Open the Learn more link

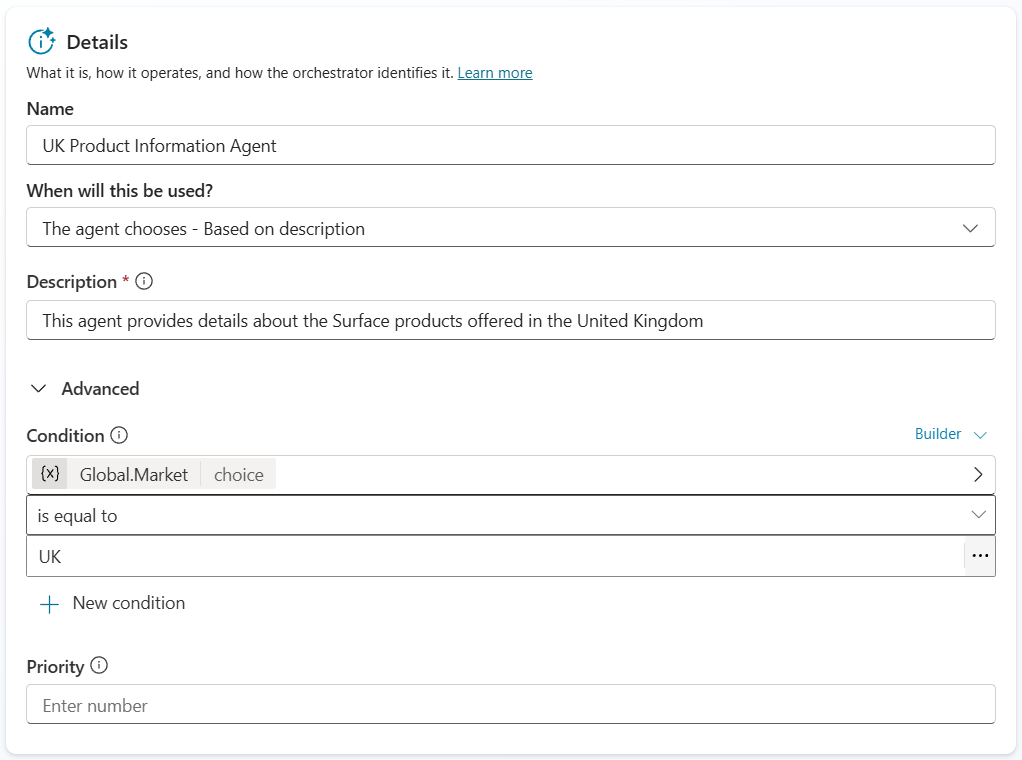coord(494,73)
